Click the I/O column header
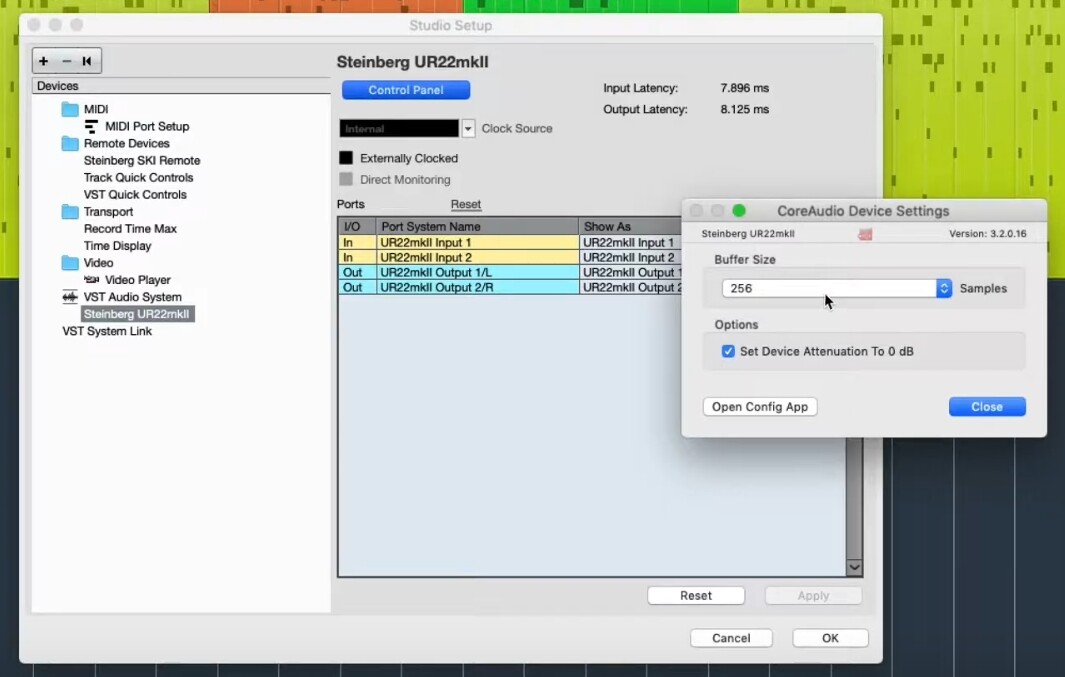This screenshot has height=677, width=1065. [357, 226]
